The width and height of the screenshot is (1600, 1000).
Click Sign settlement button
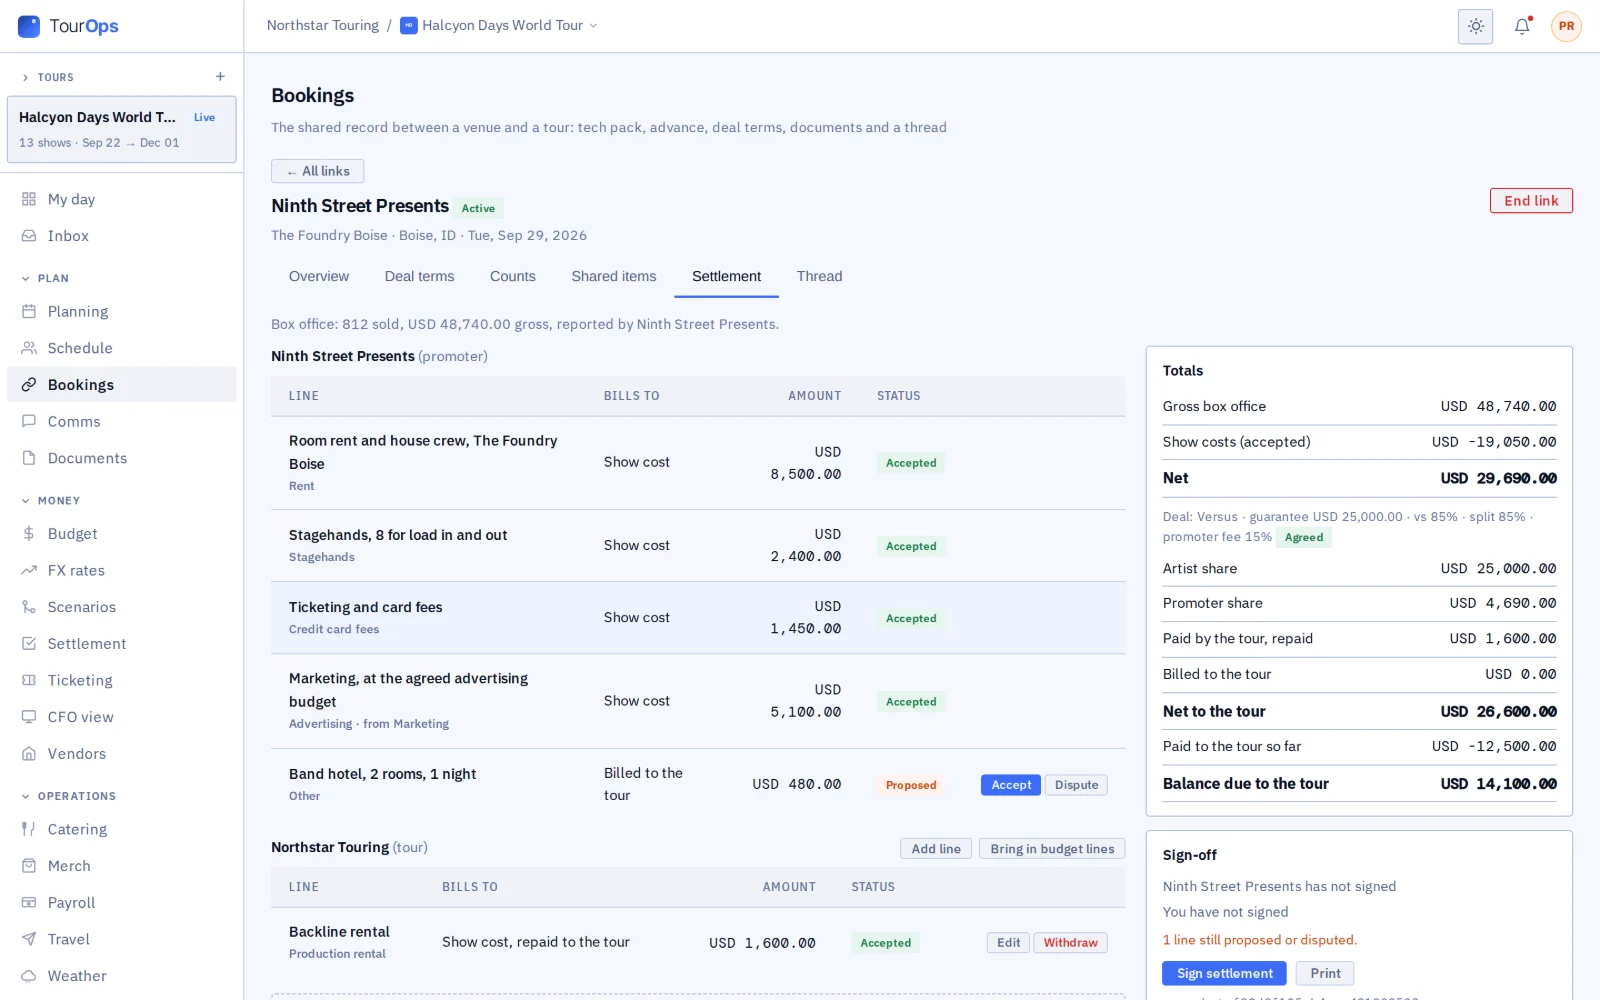1224,973
